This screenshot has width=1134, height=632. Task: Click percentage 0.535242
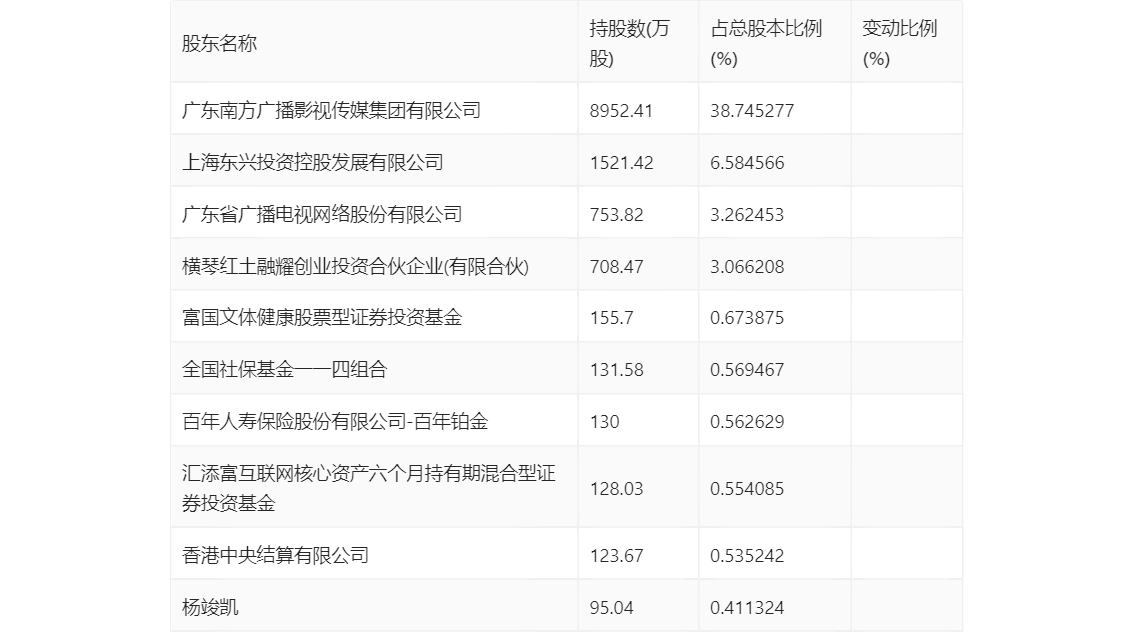coord(747,556)
